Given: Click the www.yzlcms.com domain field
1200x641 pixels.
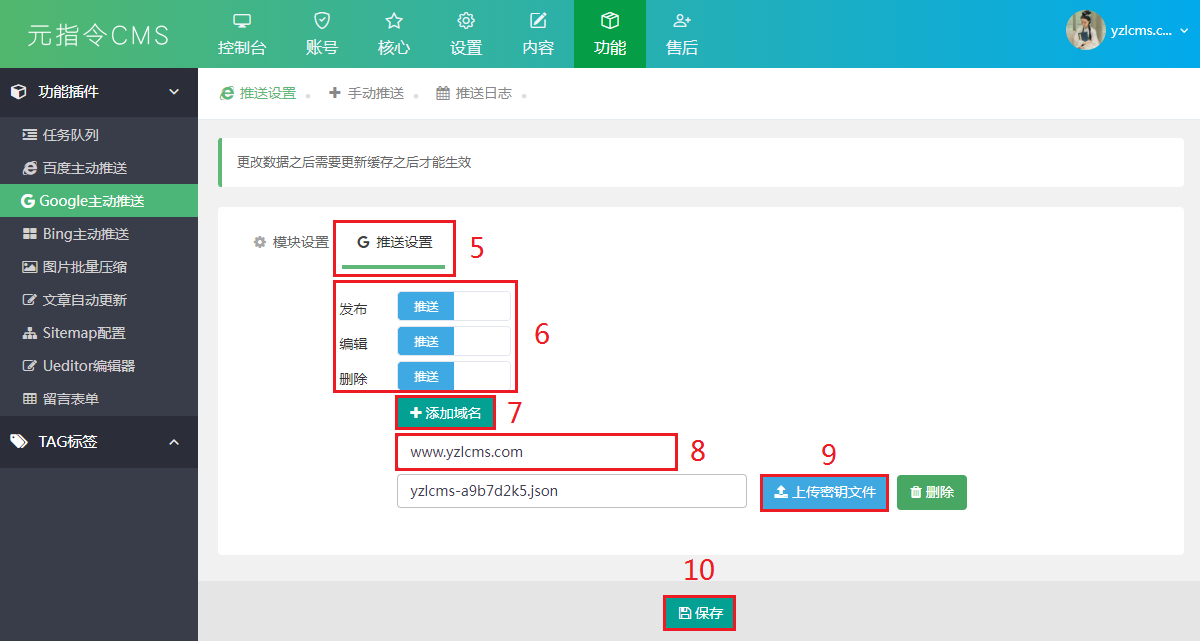Looking at the screenshot, I should (537, 452).
